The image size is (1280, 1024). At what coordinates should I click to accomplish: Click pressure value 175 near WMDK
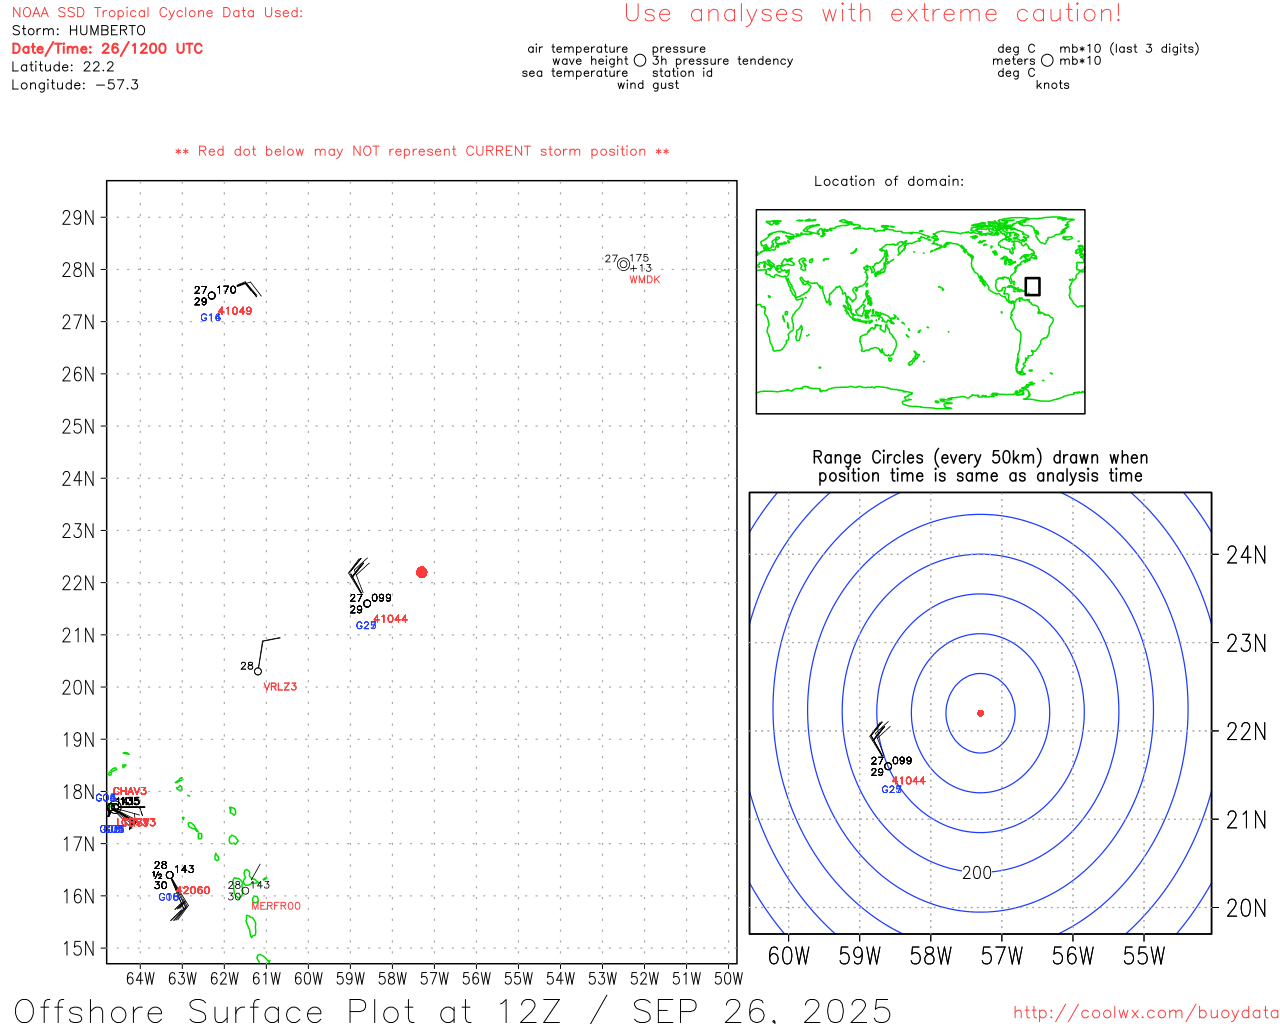(639, 258)
